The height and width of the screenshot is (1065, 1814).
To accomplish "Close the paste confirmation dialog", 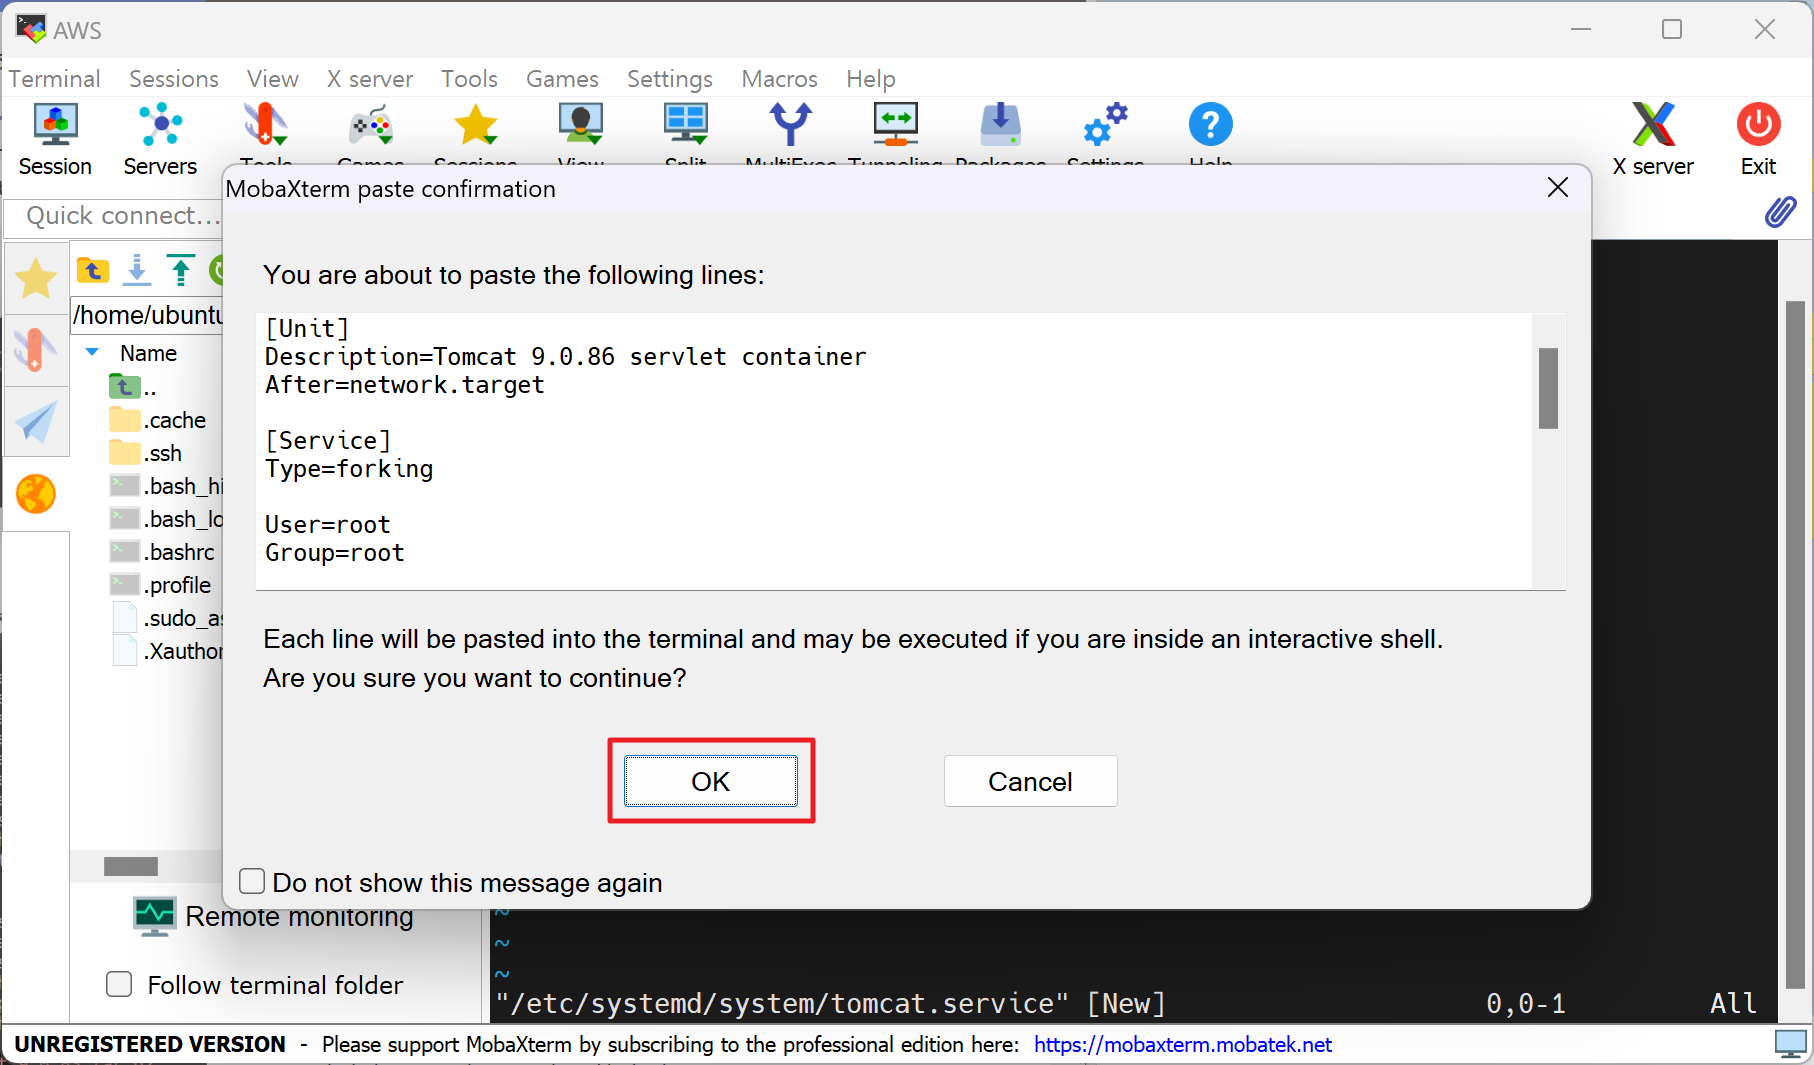I will pyautogui.click(x=1557, y=187).
